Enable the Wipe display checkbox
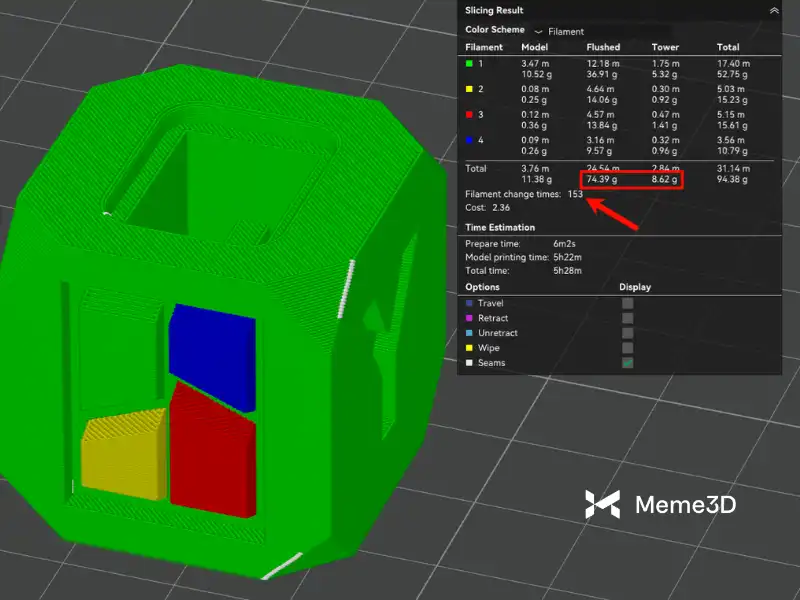Viewport: 800px width, 600px height. [628, 348]
